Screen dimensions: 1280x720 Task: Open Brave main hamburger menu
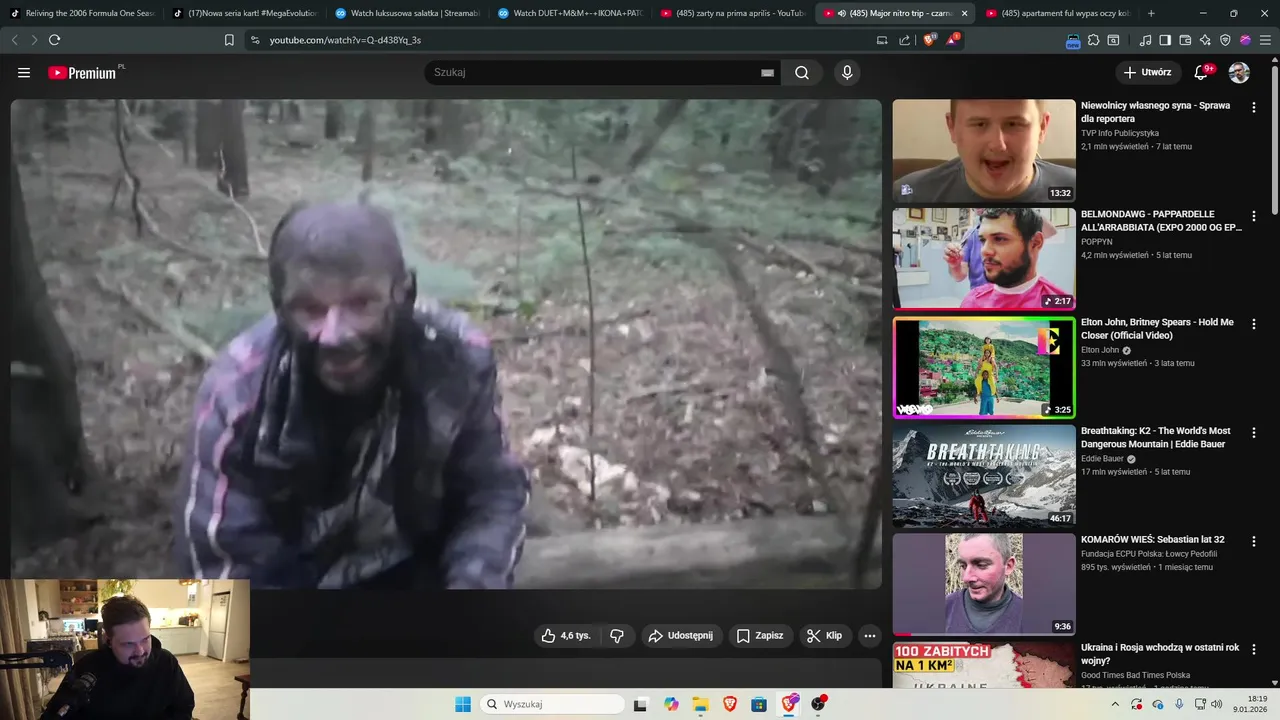tap(1265, 40)
